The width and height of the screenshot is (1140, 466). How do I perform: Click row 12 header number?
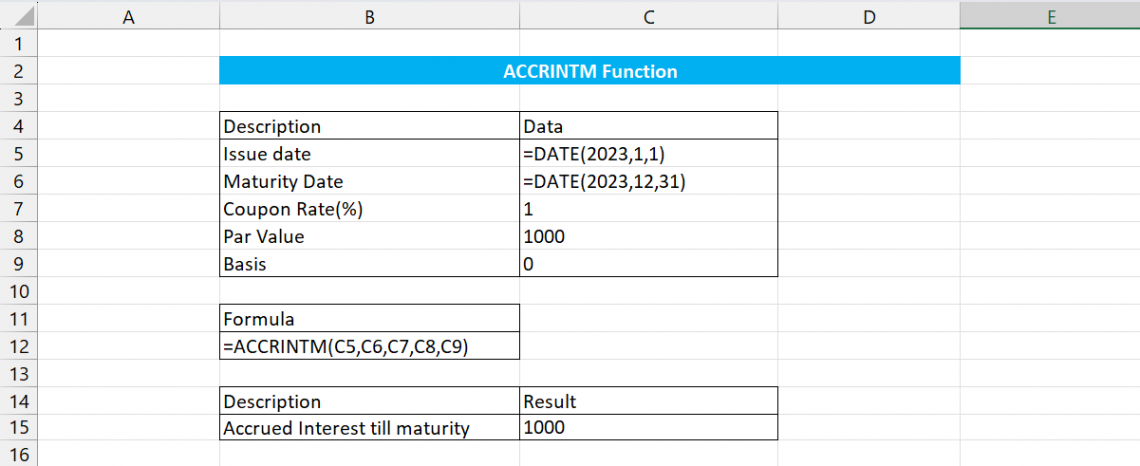[x=19, y=347]
